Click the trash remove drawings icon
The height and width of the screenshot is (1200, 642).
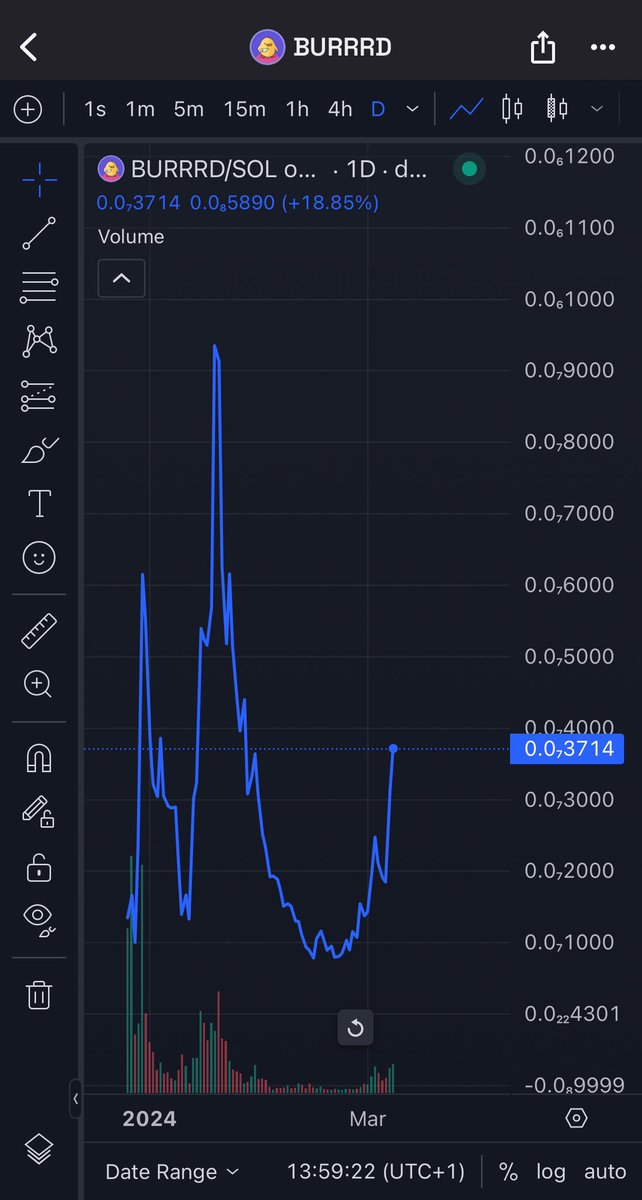(x=39, y=994)
